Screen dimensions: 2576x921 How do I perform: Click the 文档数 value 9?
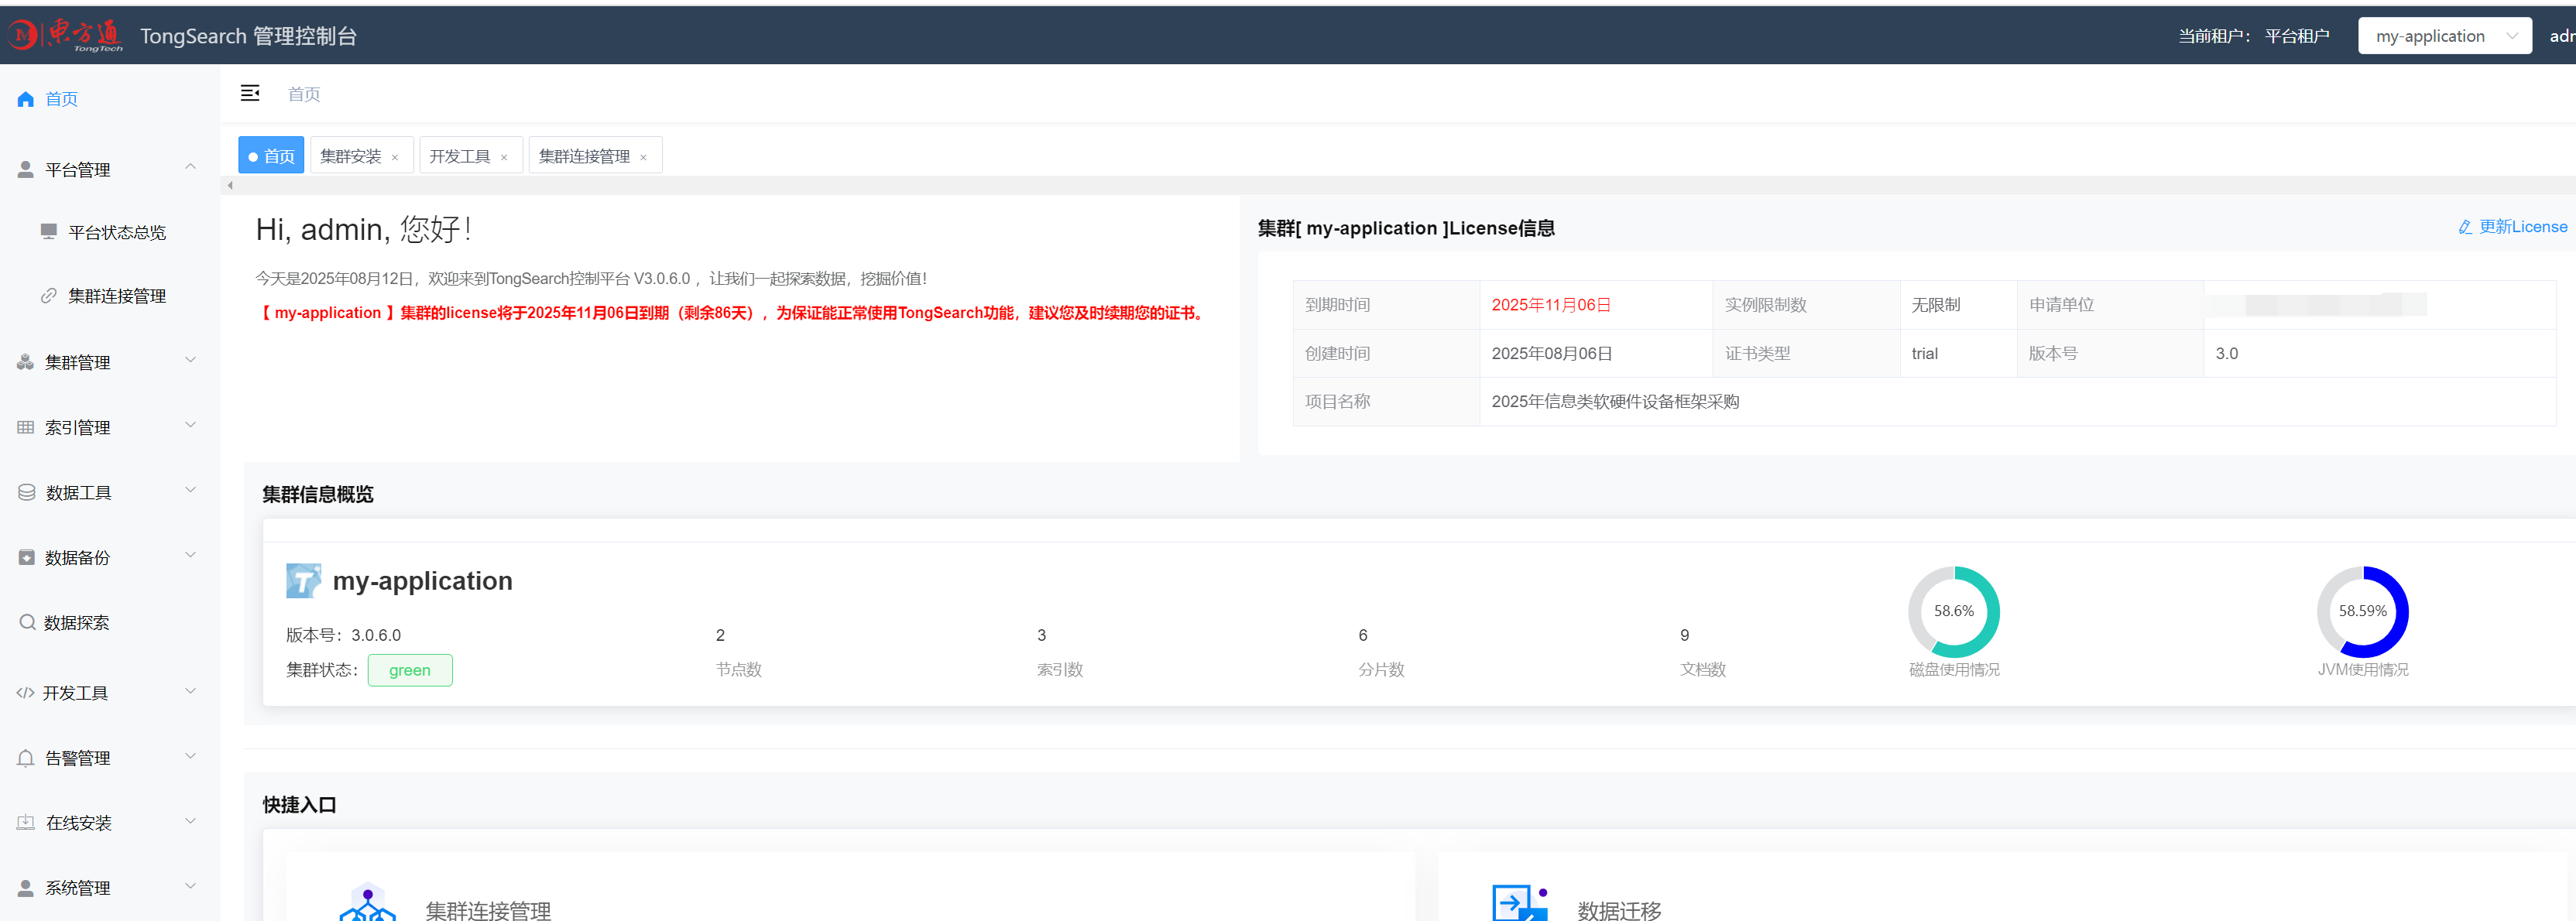pos(1684,635)
